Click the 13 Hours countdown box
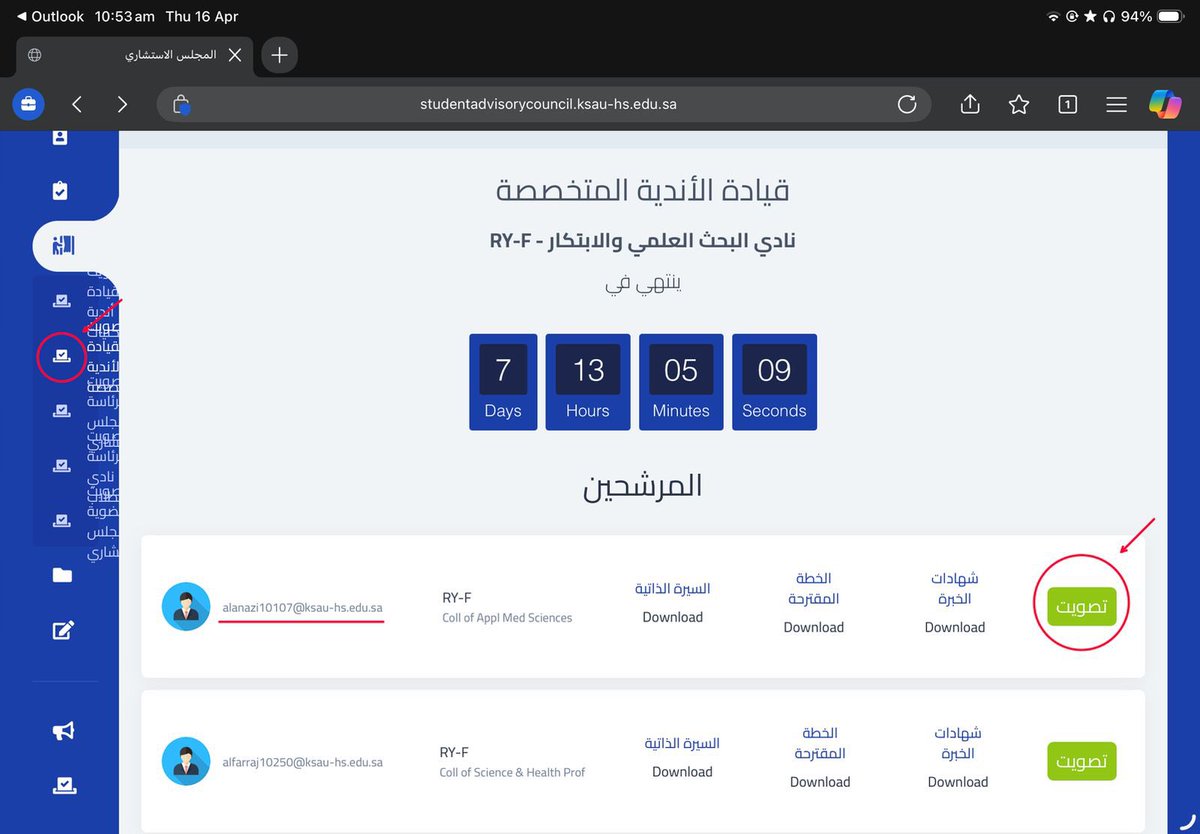 588,382
